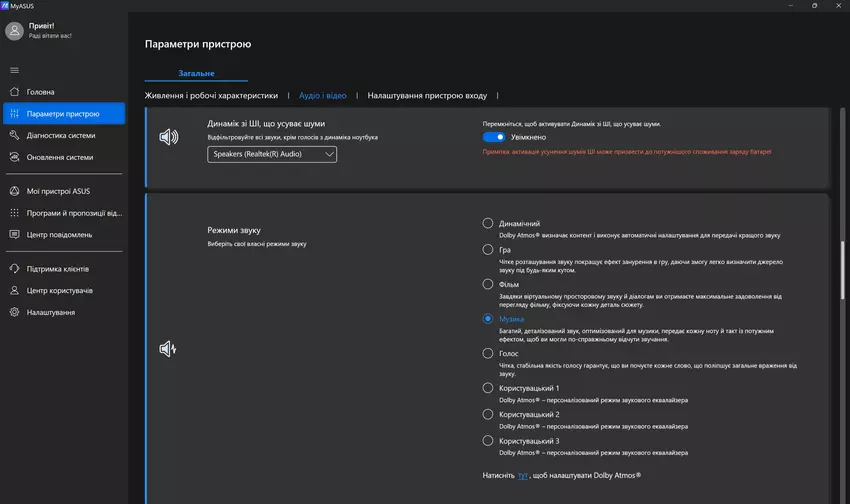
Task: Expand the Speakers (Realtek(R) Audio) dropdown
Action: pos(272,154)
